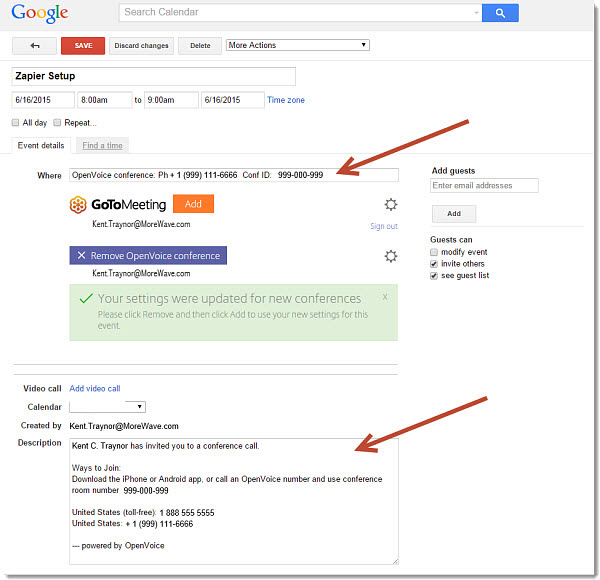Uncheck guests can invite others
600x580 pixels.
(x=435, y=264)
